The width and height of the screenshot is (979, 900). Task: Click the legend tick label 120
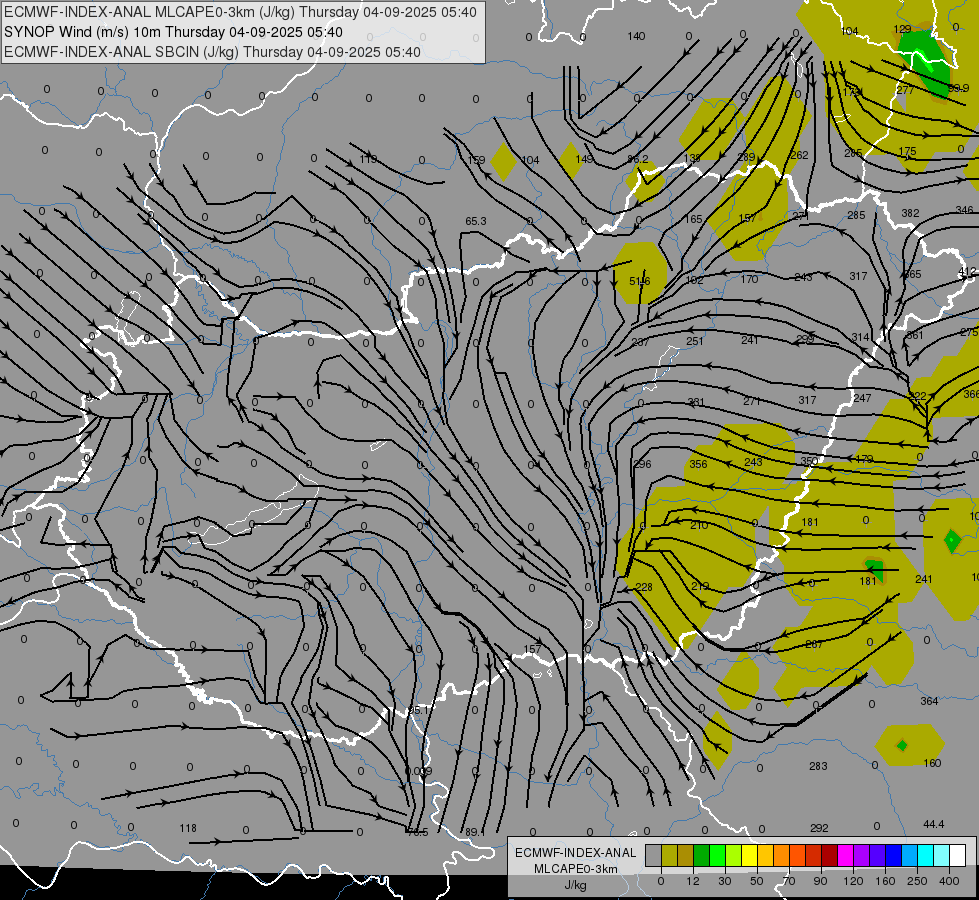point(854,881)
